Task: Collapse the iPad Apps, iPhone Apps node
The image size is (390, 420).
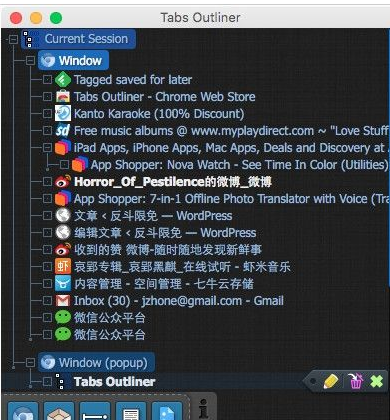Action: 48,148
